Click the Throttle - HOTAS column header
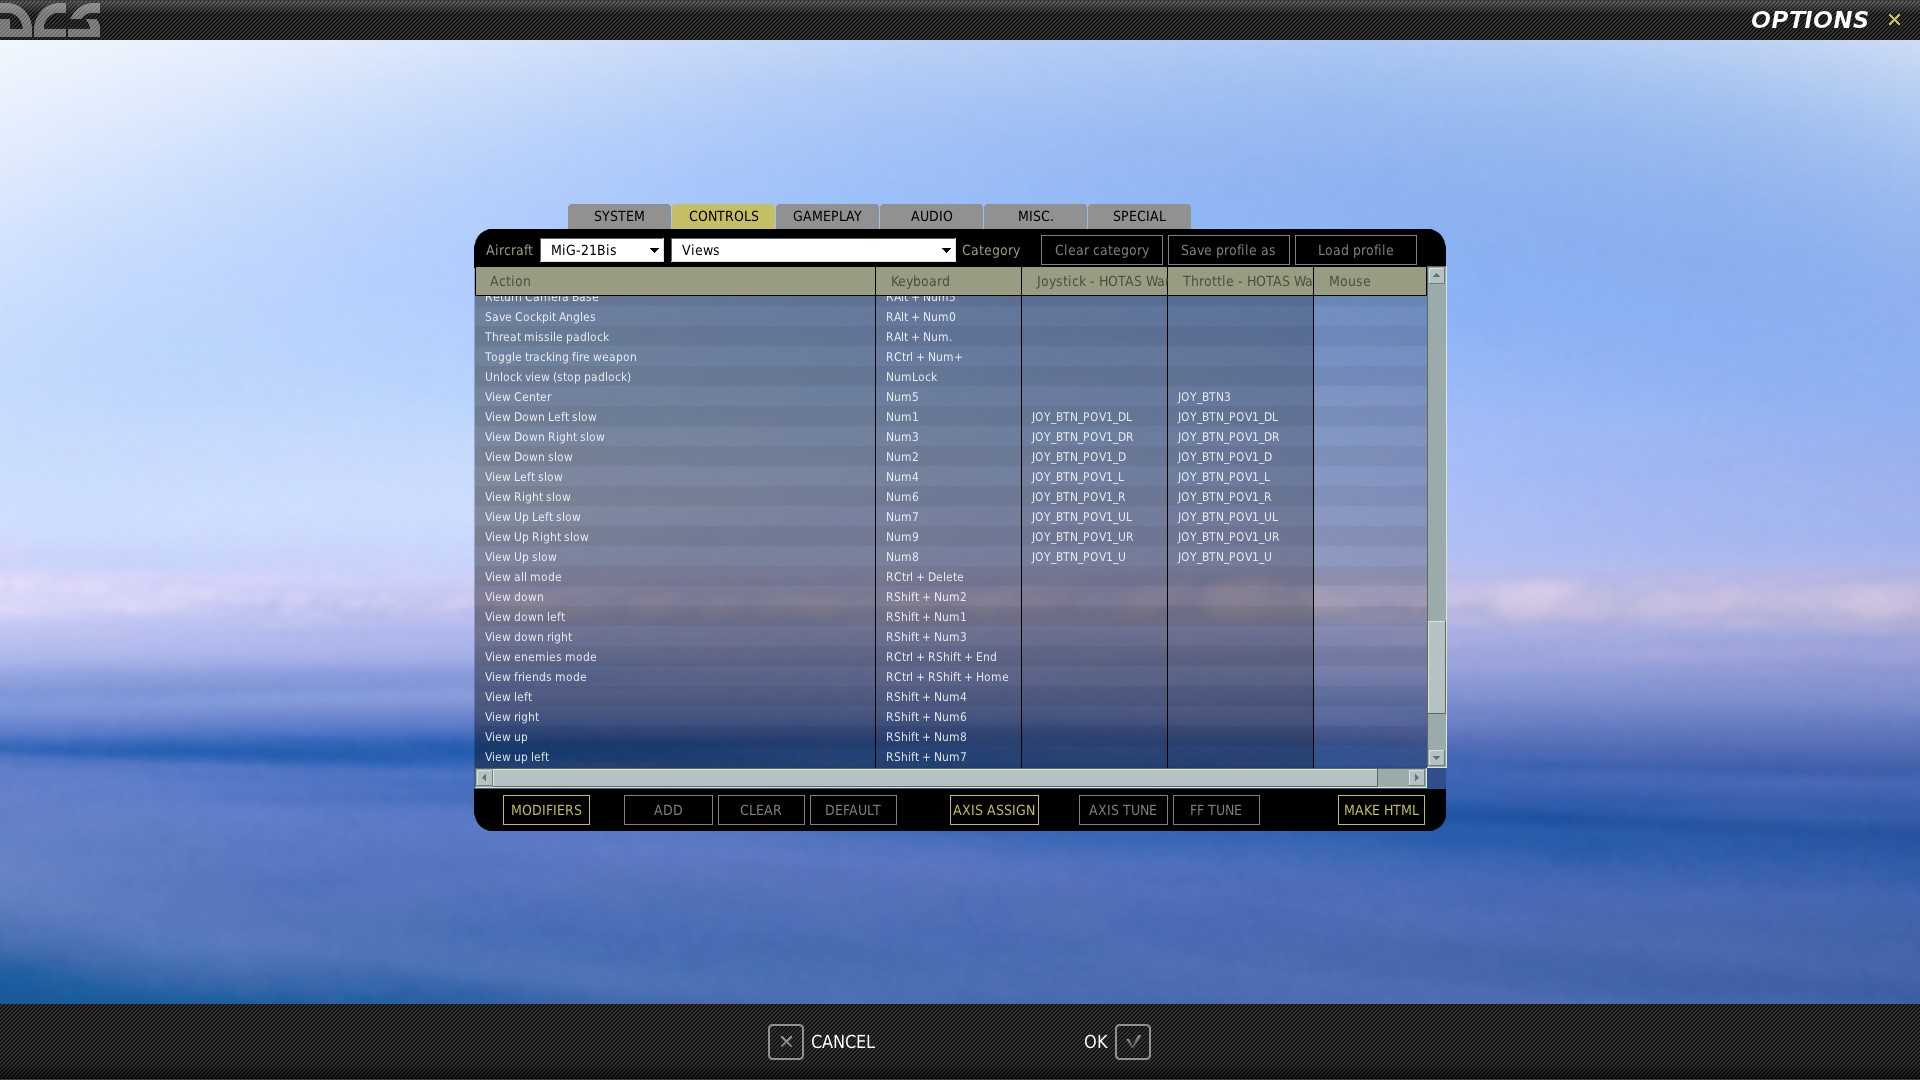The image size is (1920, 1080). pos(1240,281)
